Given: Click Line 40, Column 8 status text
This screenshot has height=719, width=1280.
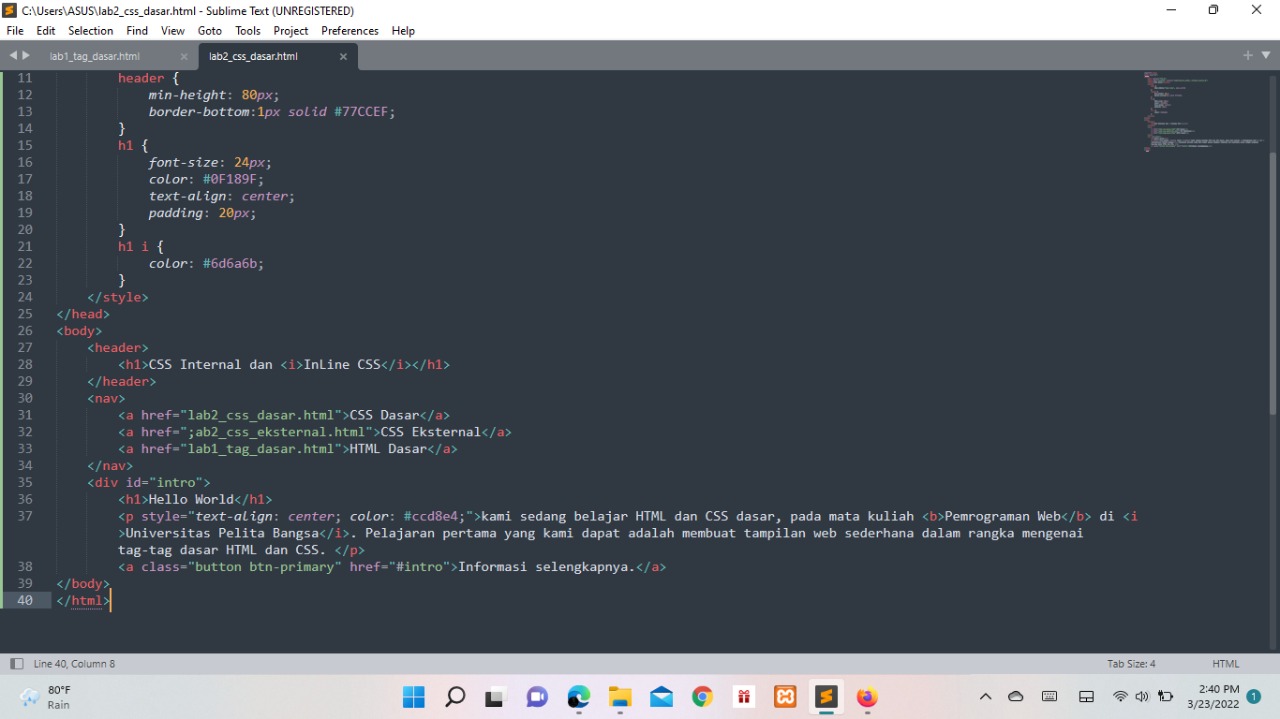Looking at the screenshot, I should (74, 663).
